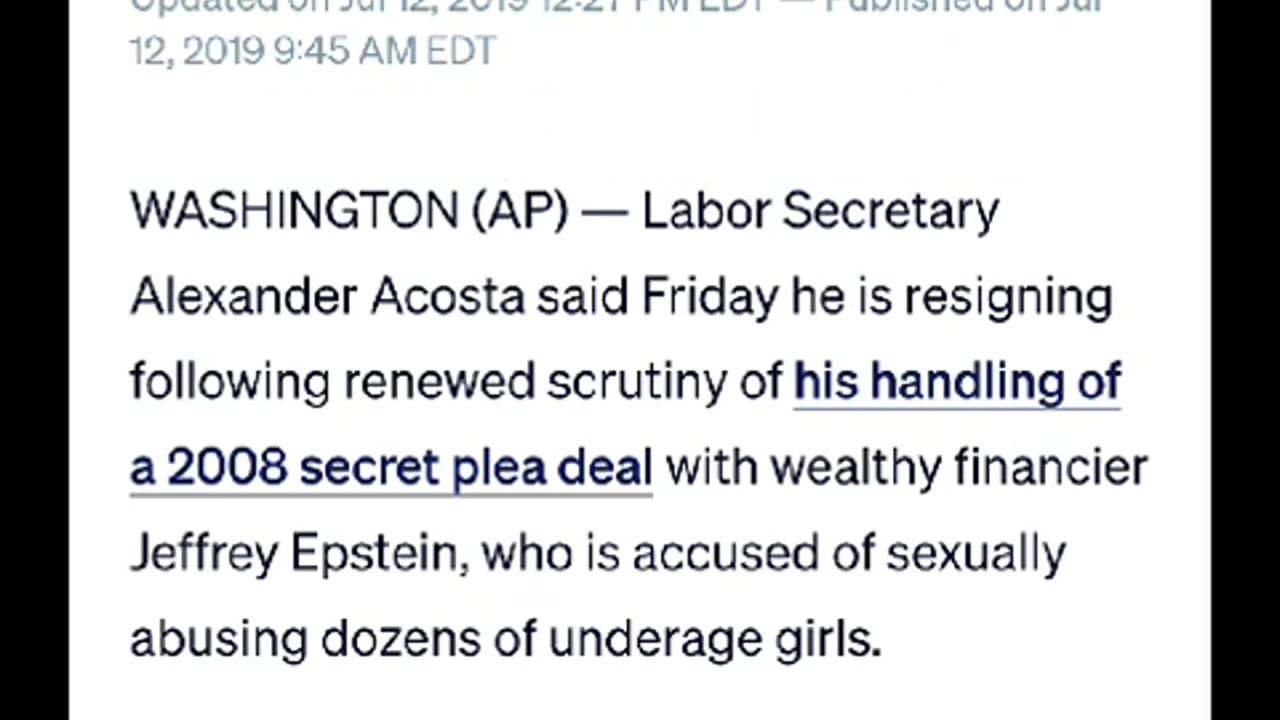Follow the 'a 2008 secret plea deal' link
1280x720 pixels.
coord(391,468)
